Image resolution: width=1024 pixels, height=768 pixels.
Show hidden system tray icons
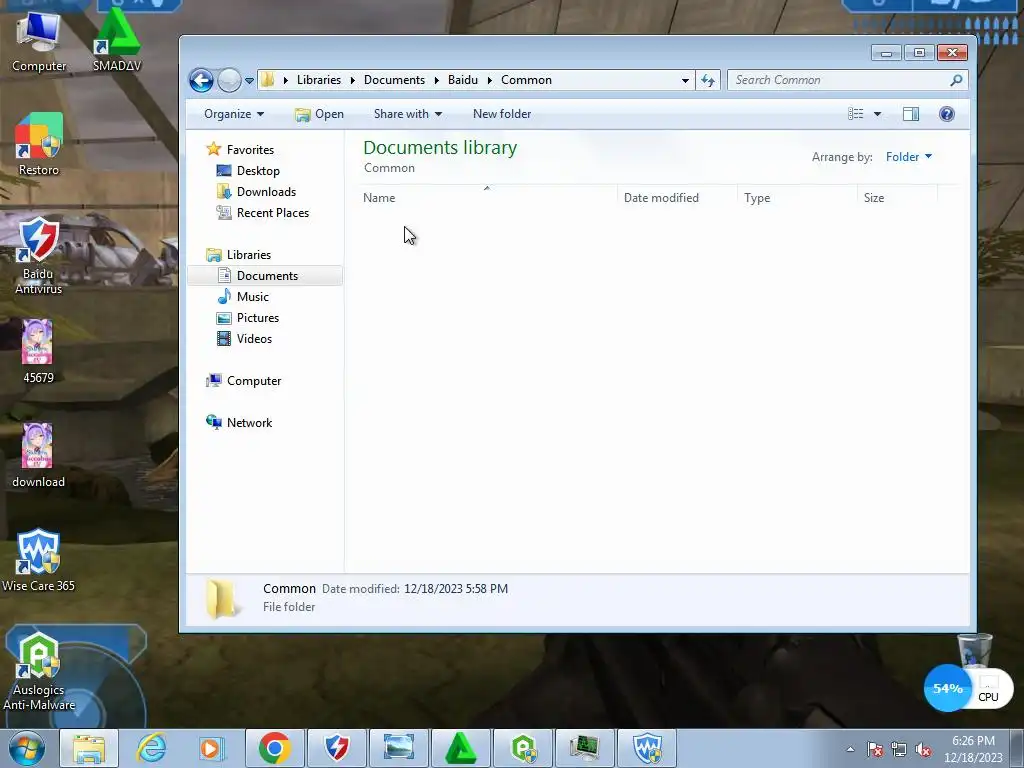coord(850,749)
